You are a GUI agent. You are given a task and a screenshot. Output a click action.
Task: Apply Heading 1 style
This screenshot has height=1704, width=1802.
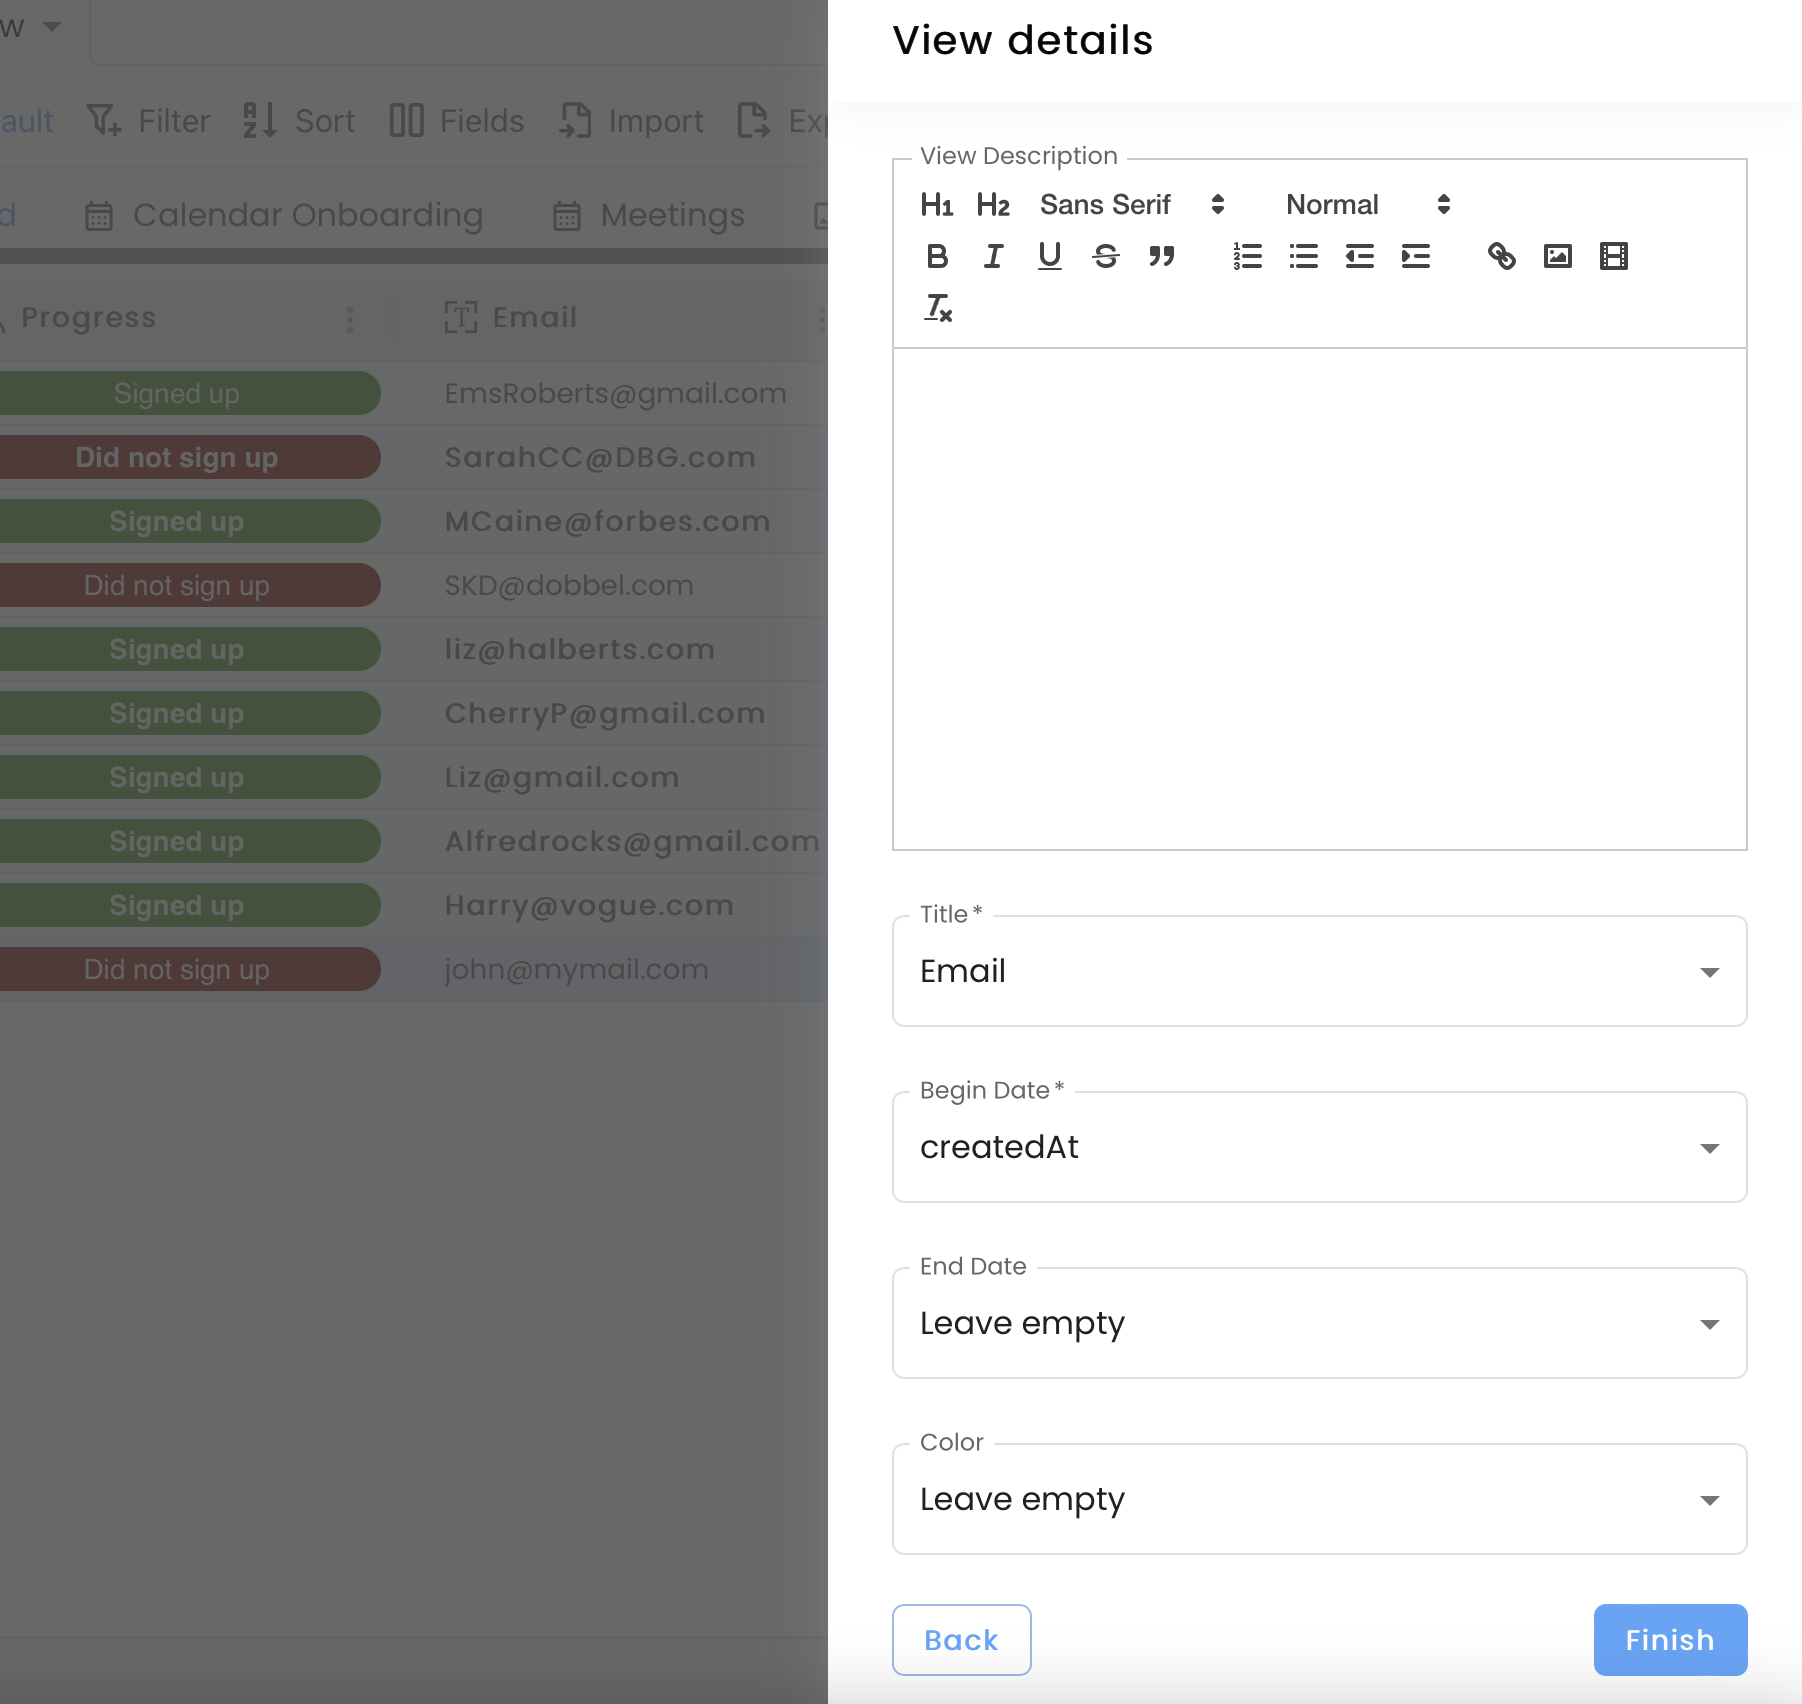[937, 204]
